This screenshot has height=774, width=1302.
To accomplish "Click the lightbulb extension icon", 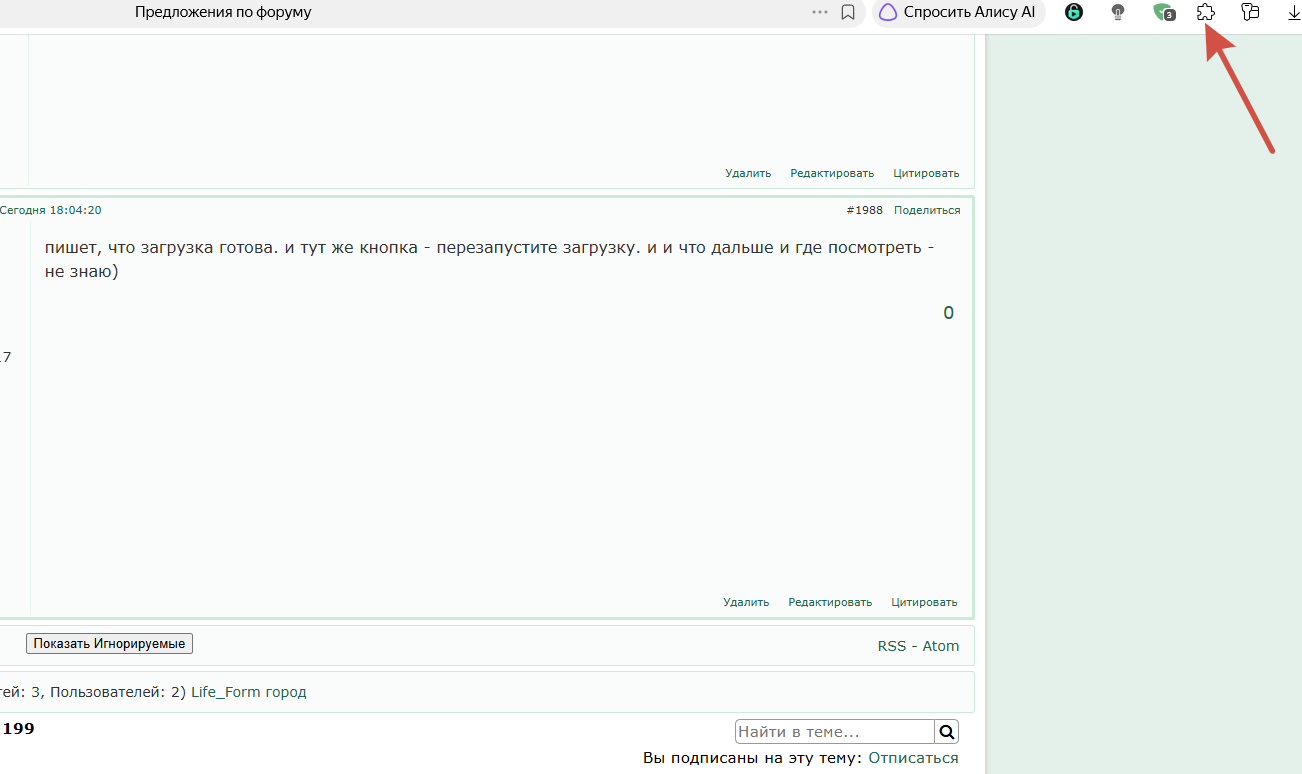I will (x=1118, y=13).
